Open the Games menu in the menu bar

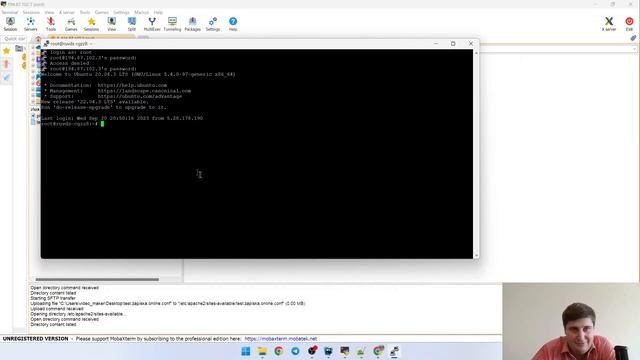click(x=102, y=12)
